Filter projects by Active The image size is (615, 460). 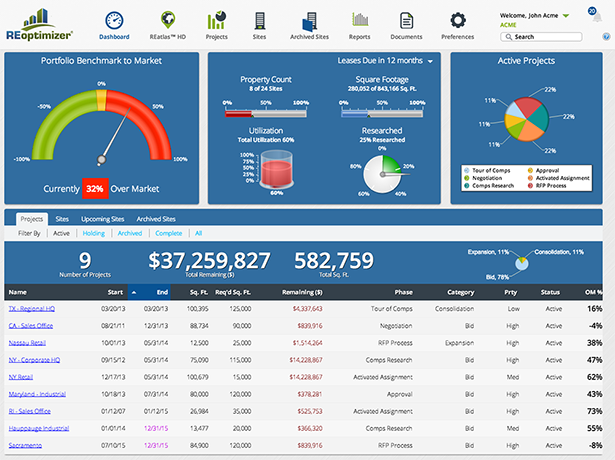(x=61, y=233)
